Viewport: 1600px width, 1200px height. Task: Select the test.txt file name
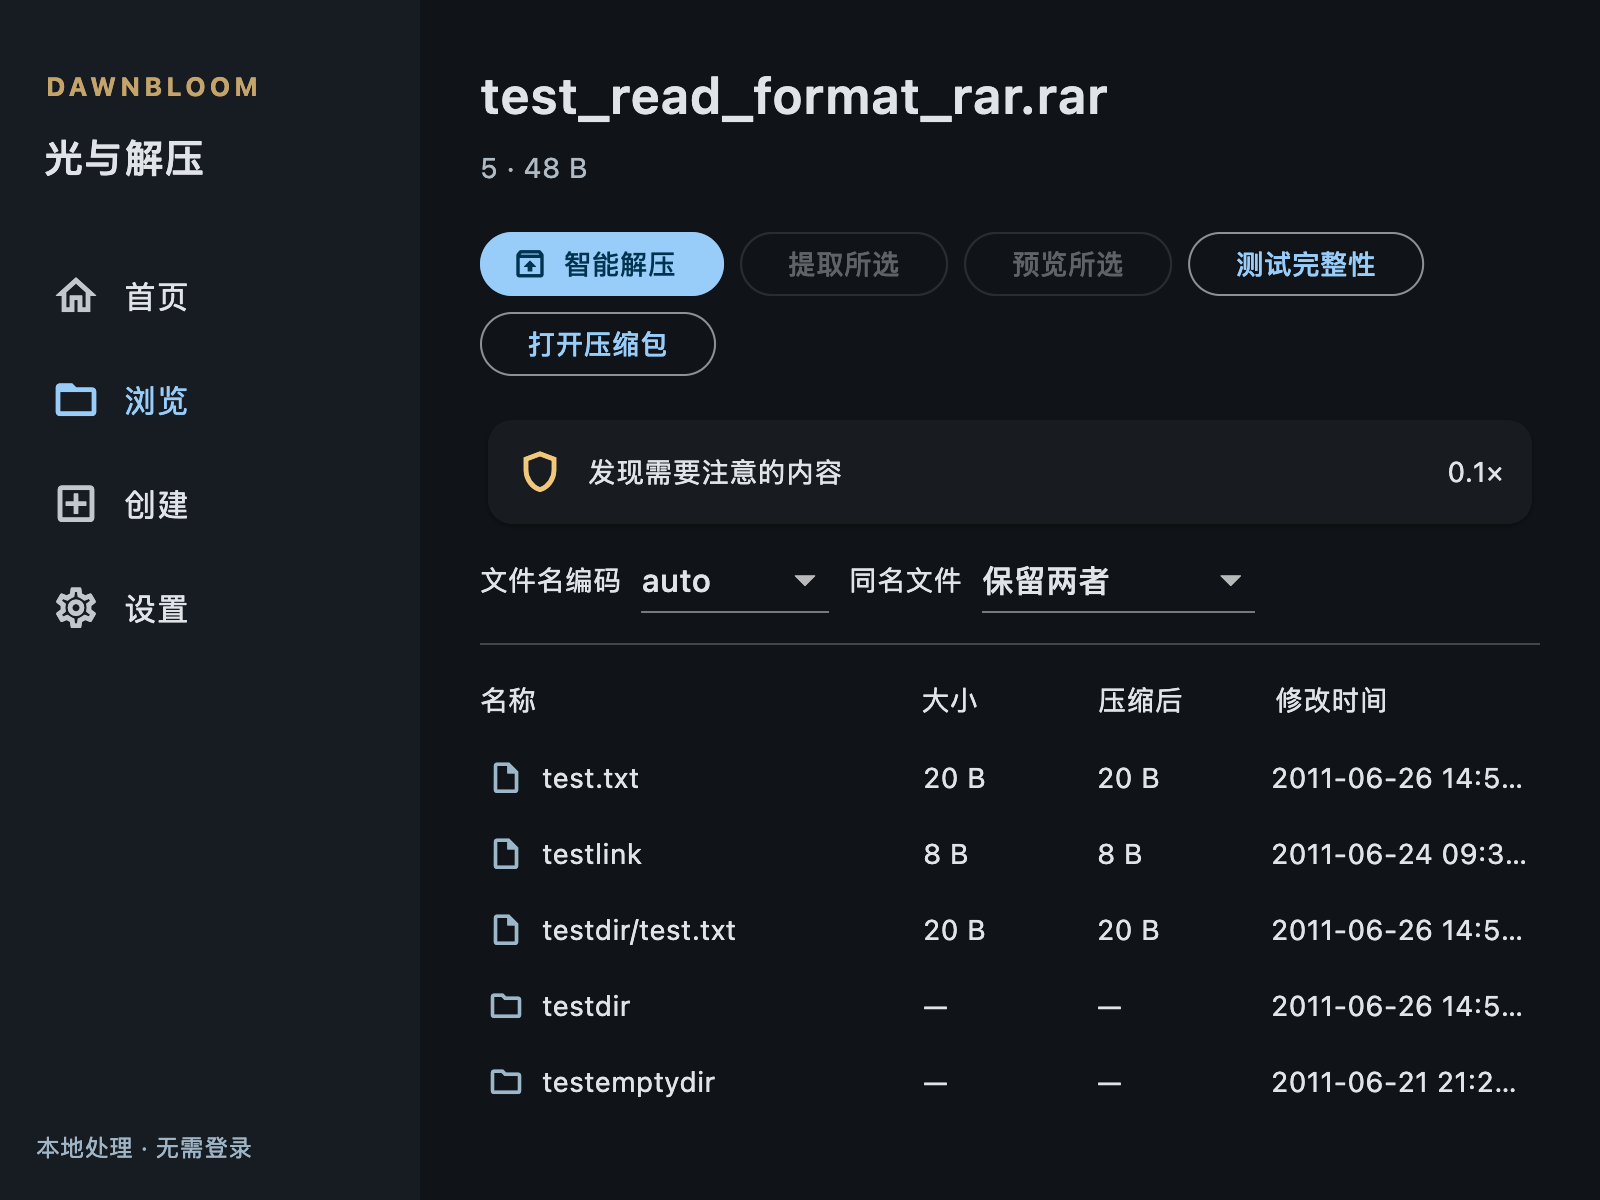(590, 778)
